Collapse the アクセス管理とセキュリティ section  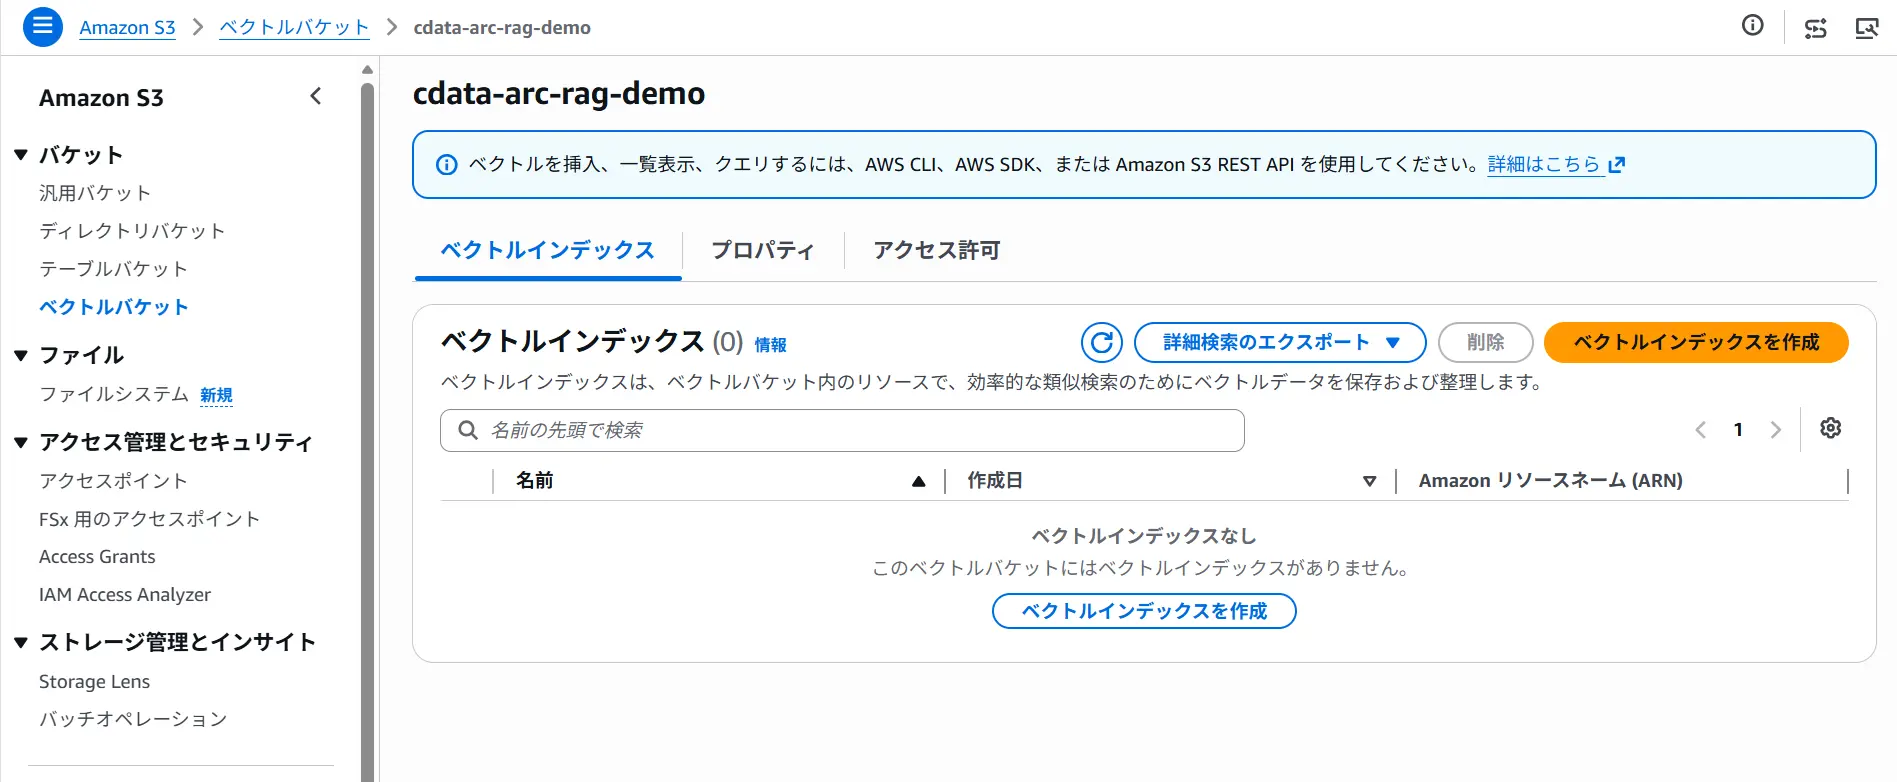20,442
